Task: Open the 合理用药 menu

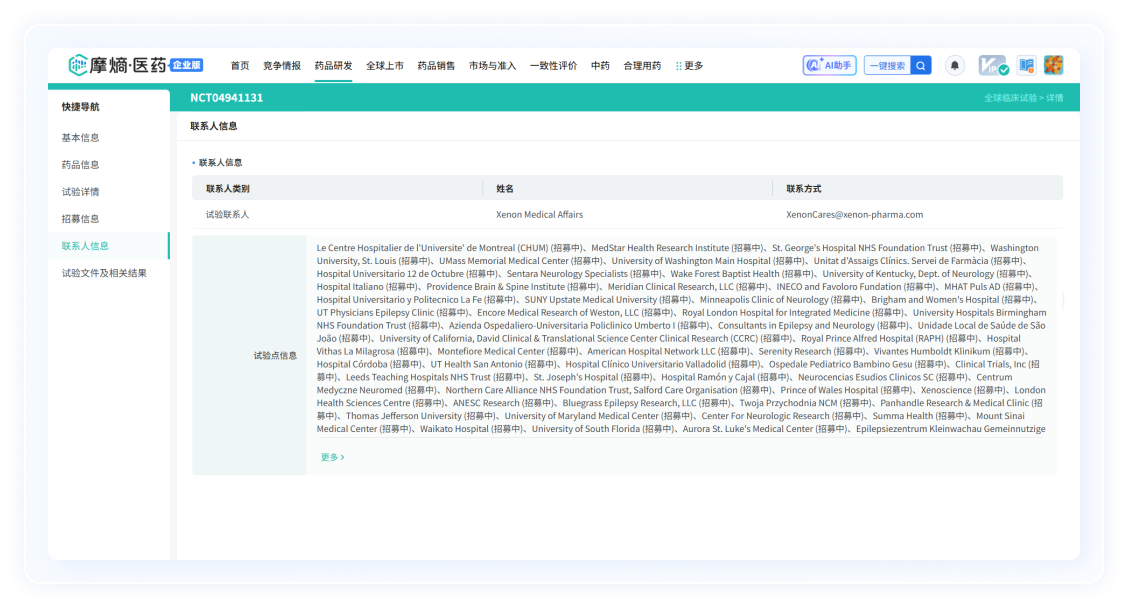Action: 642,65
